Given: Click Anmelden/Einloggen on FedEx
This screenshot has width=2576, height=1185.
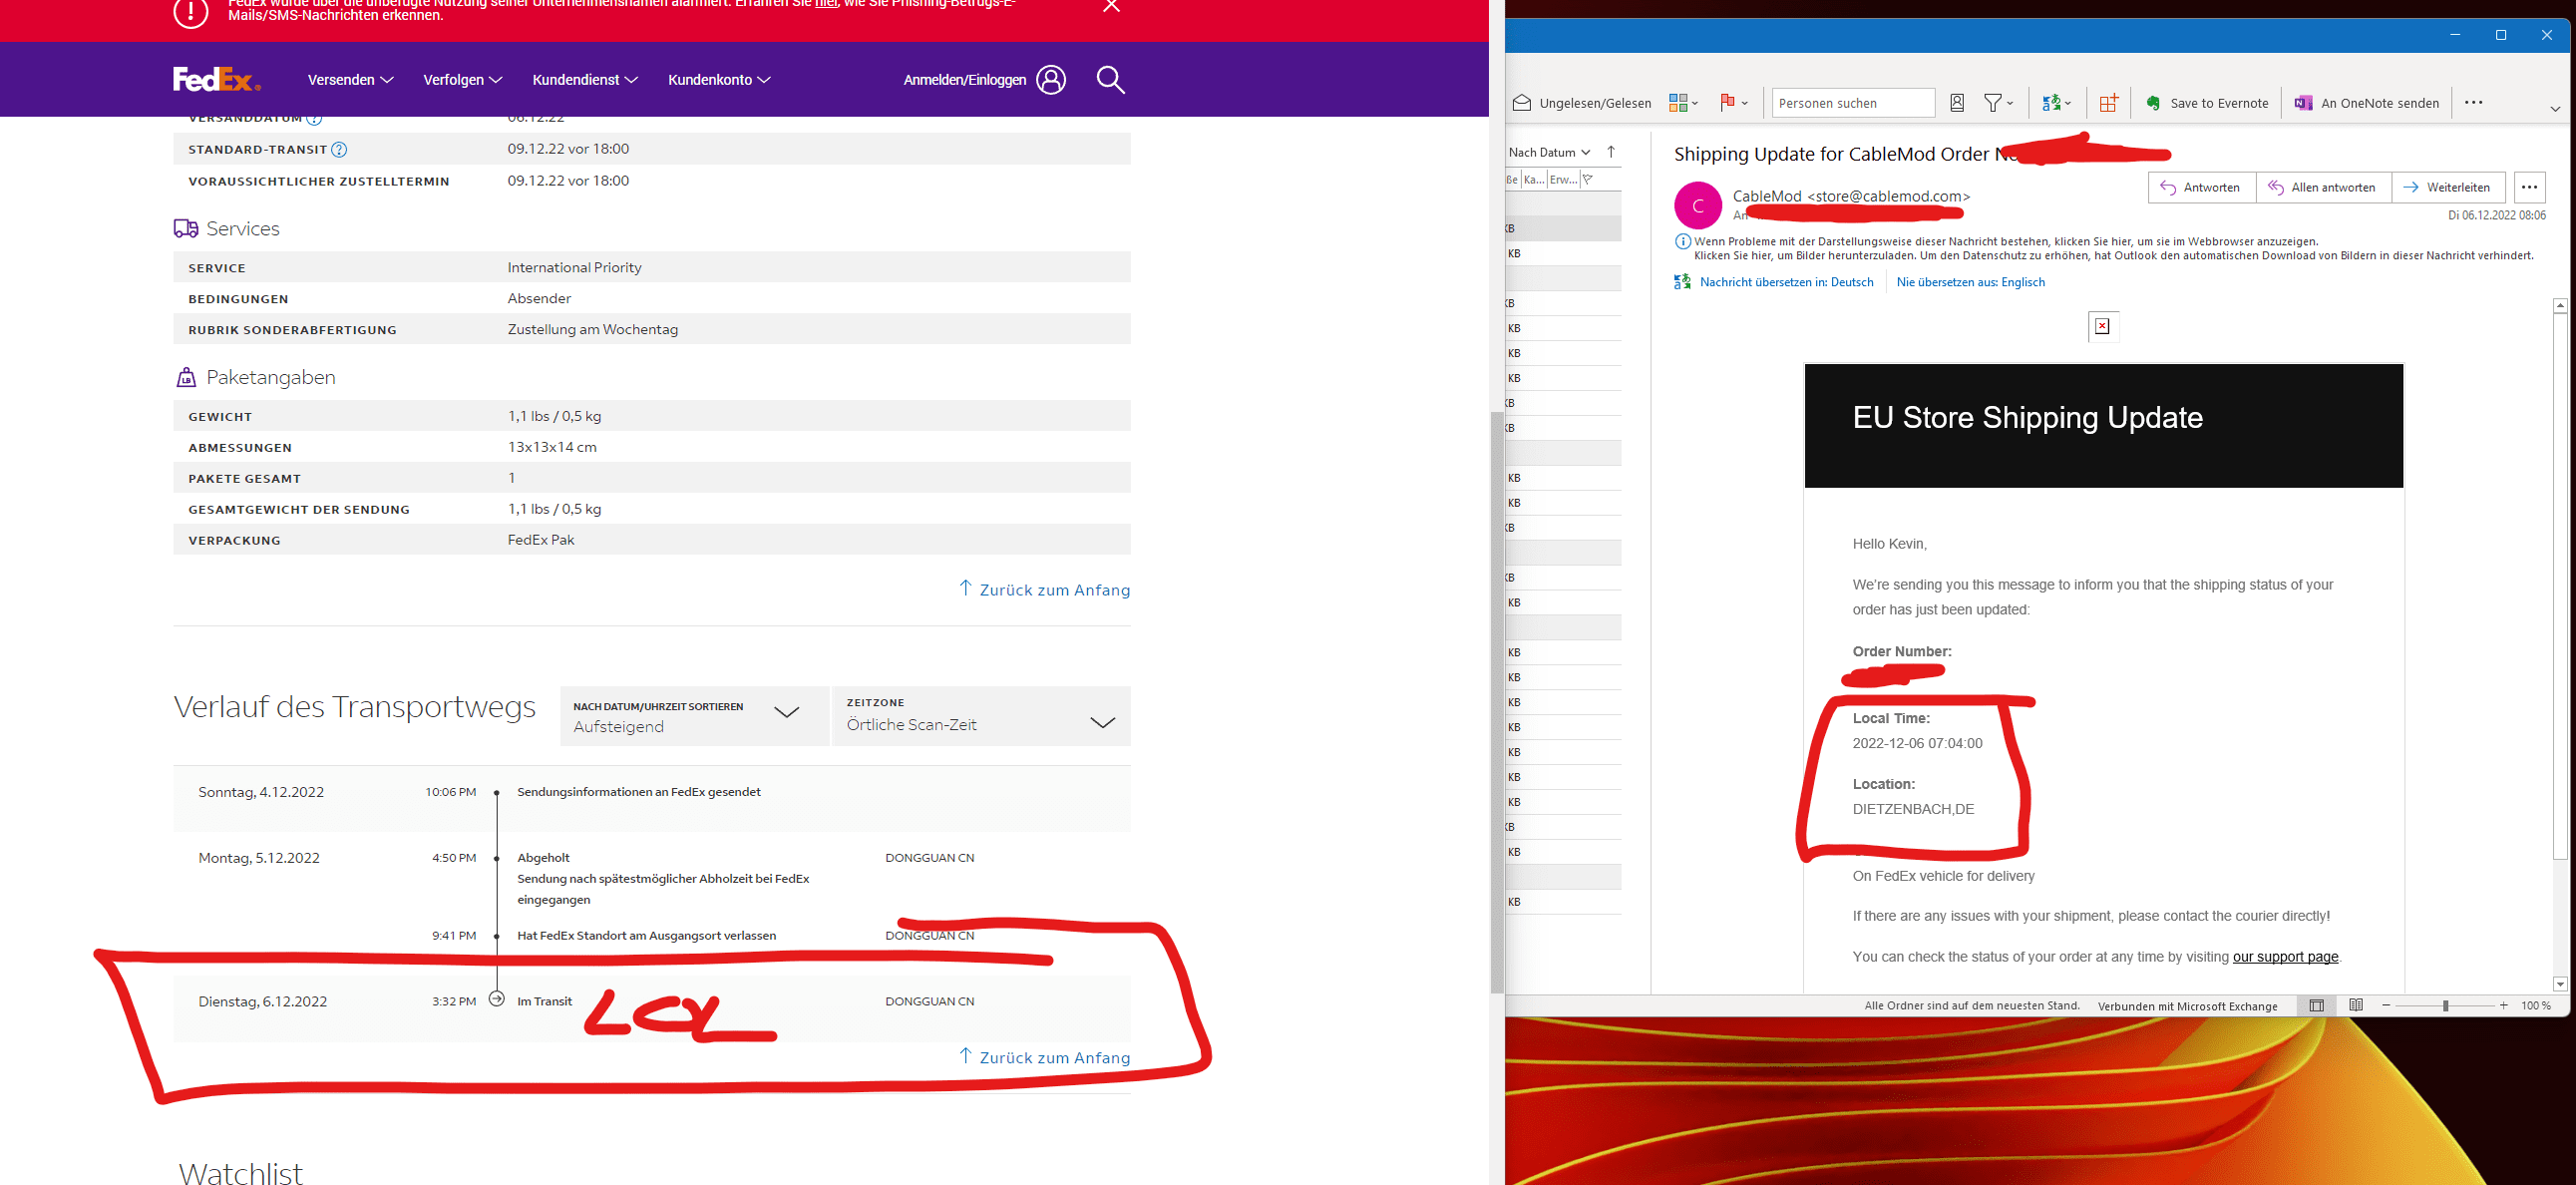Looking at the screenshot, I should (964, 79).
